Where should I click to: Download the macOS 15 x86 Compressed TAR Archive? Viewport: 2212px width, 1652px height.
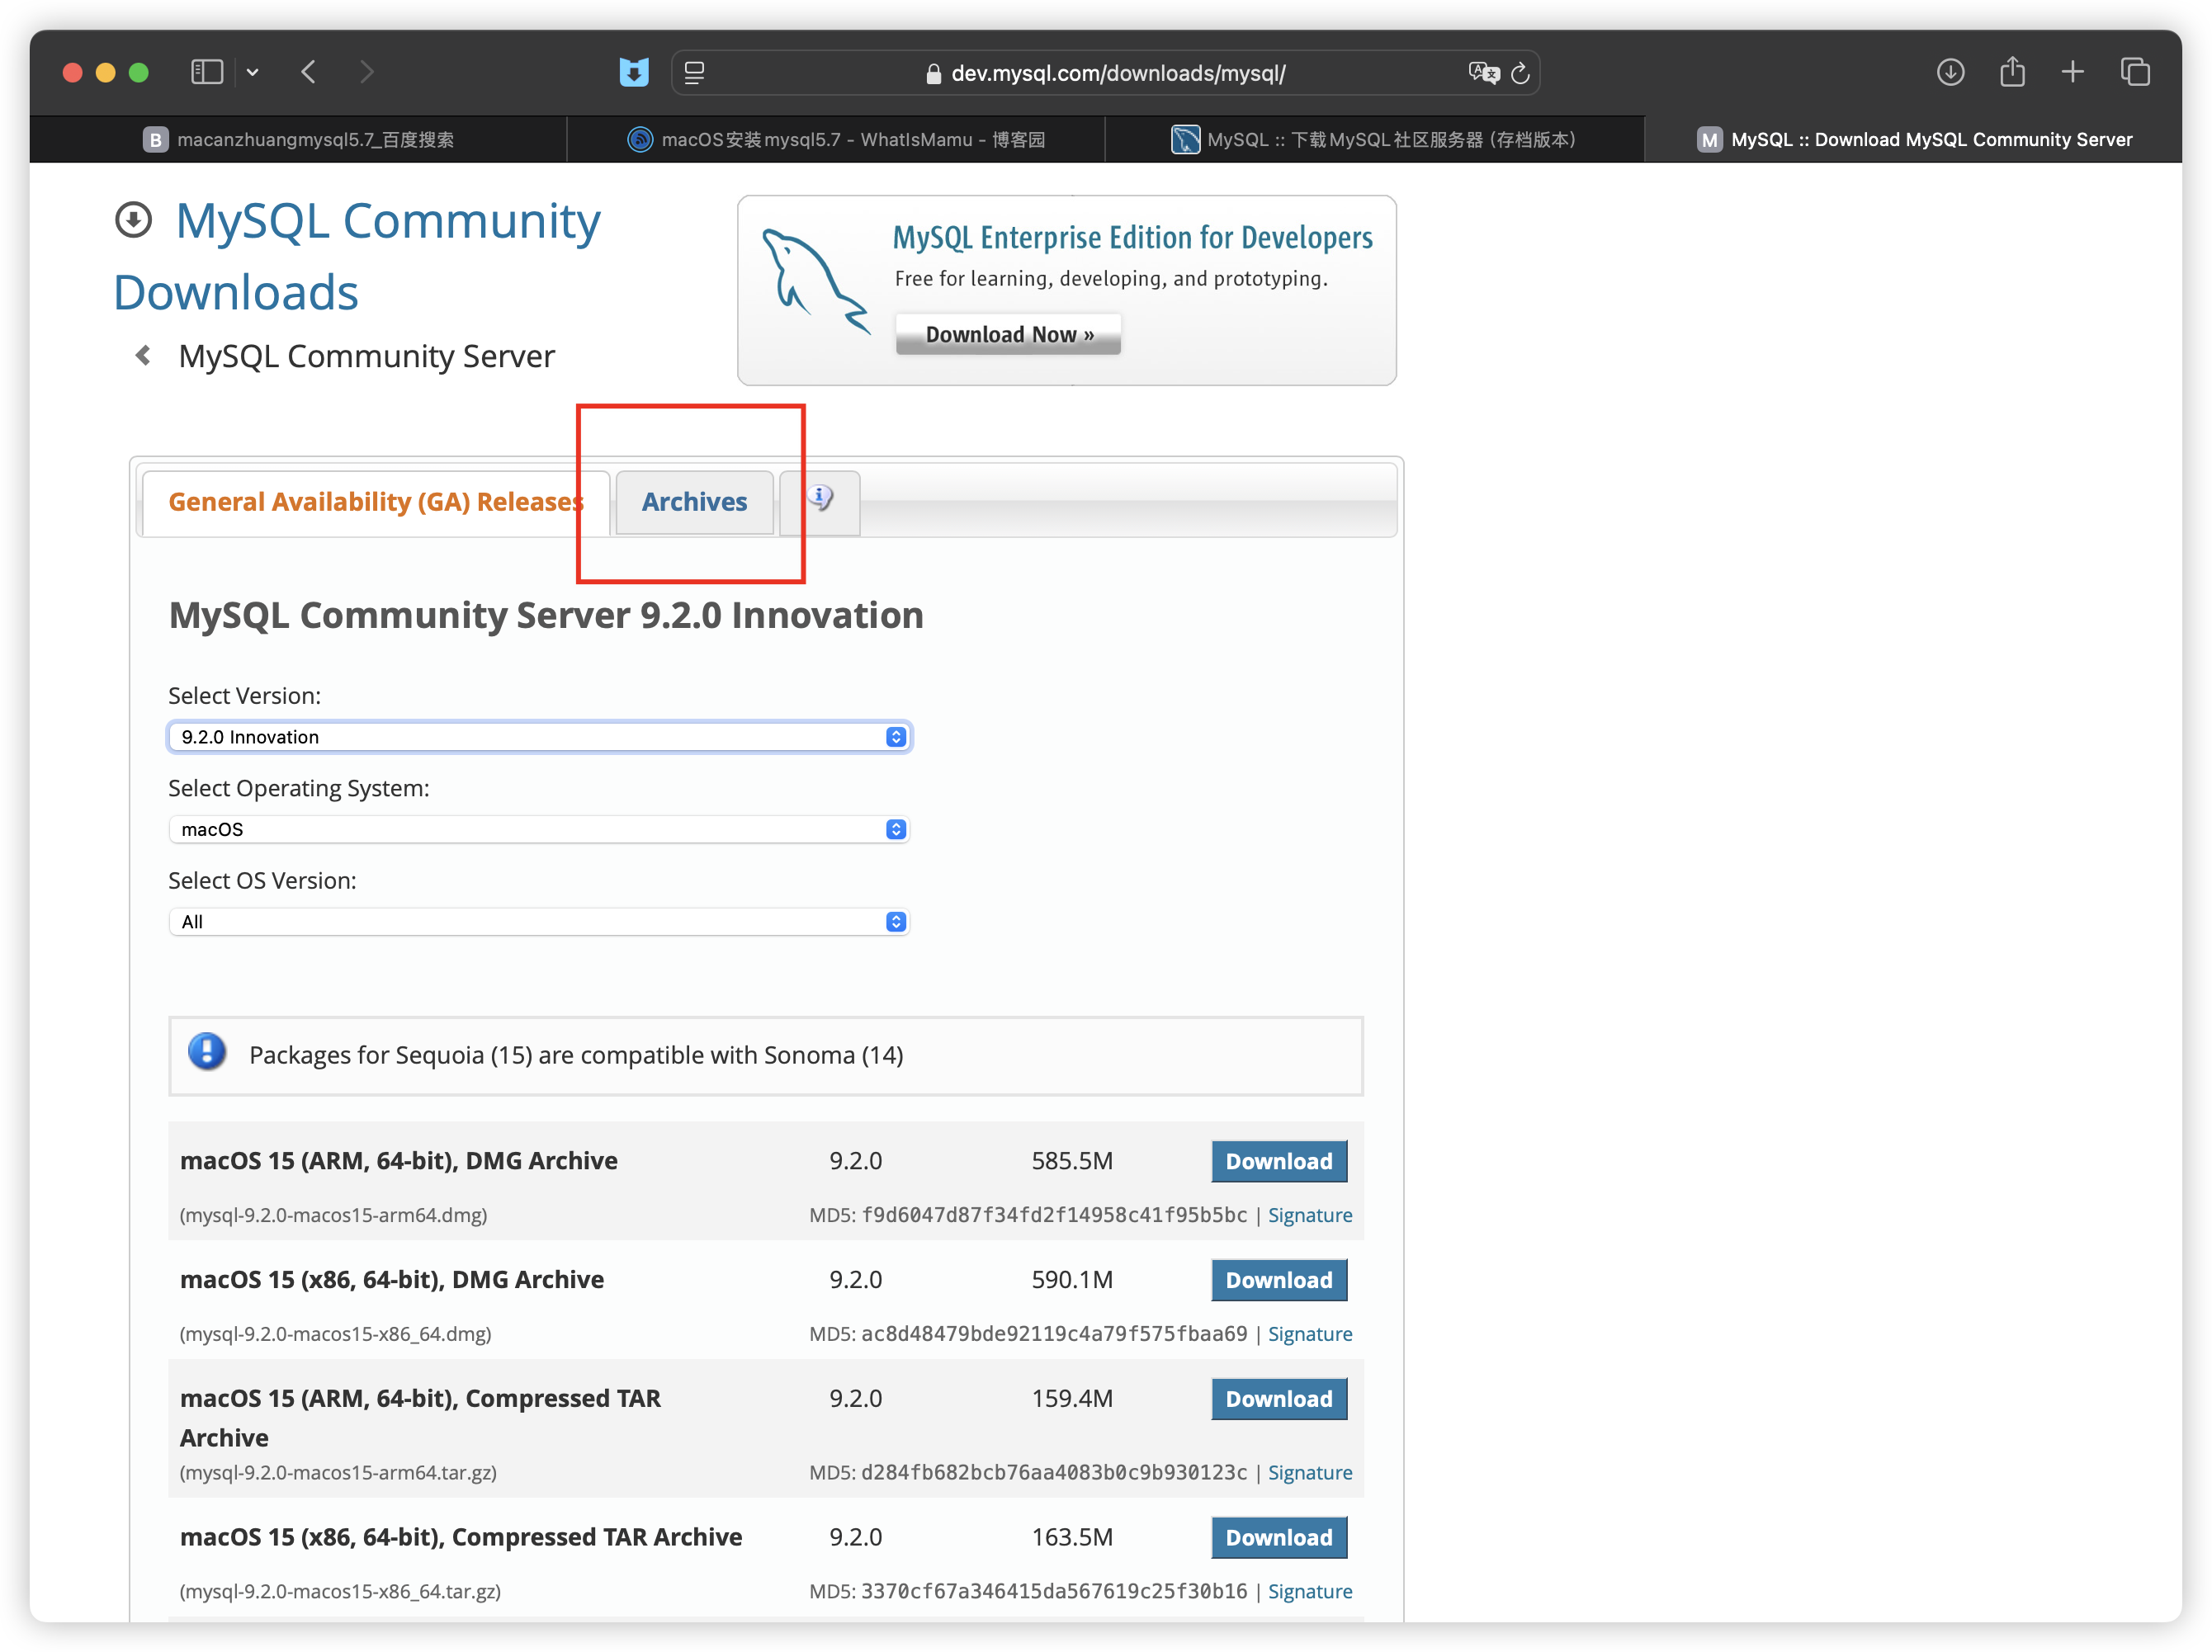1279,1537
